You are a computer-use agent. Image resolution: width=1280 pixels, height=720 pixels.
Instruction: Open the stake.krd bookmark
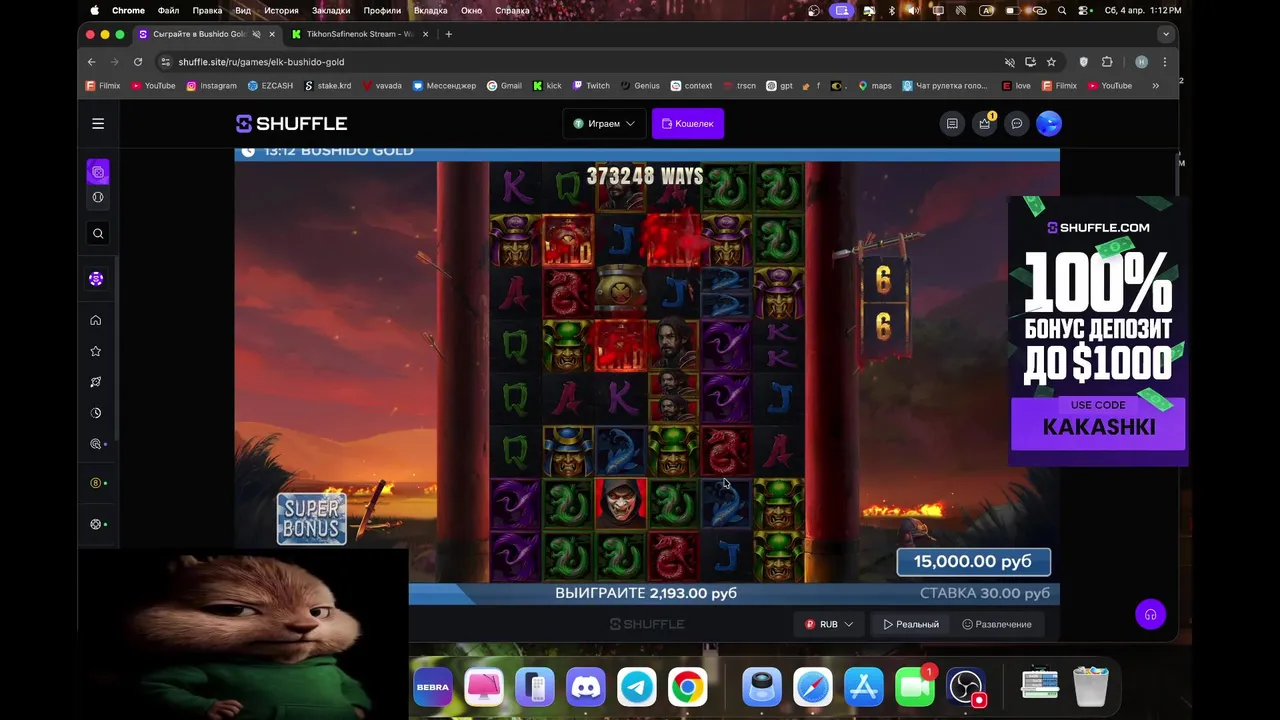tap(328, 86)
